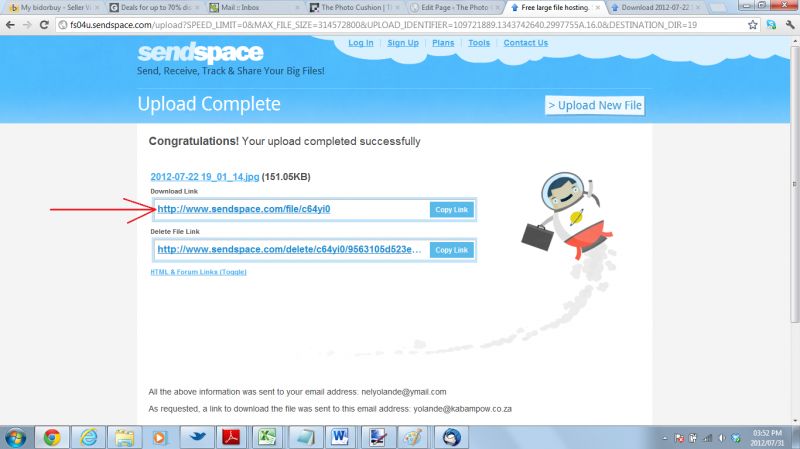Open the Contact Us link

(x=526, y=43)
